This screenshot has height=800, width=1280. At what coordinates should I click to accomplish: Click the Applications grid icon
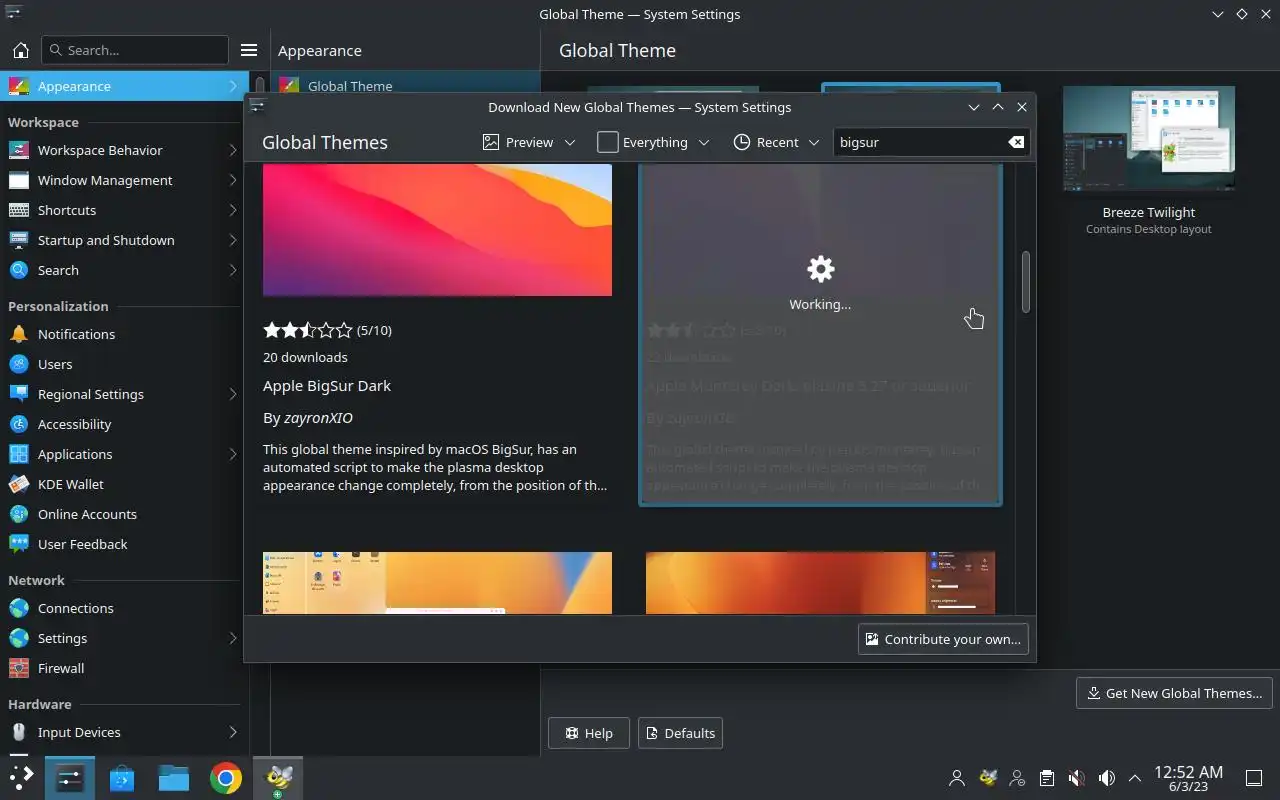(x=19, y=454)
